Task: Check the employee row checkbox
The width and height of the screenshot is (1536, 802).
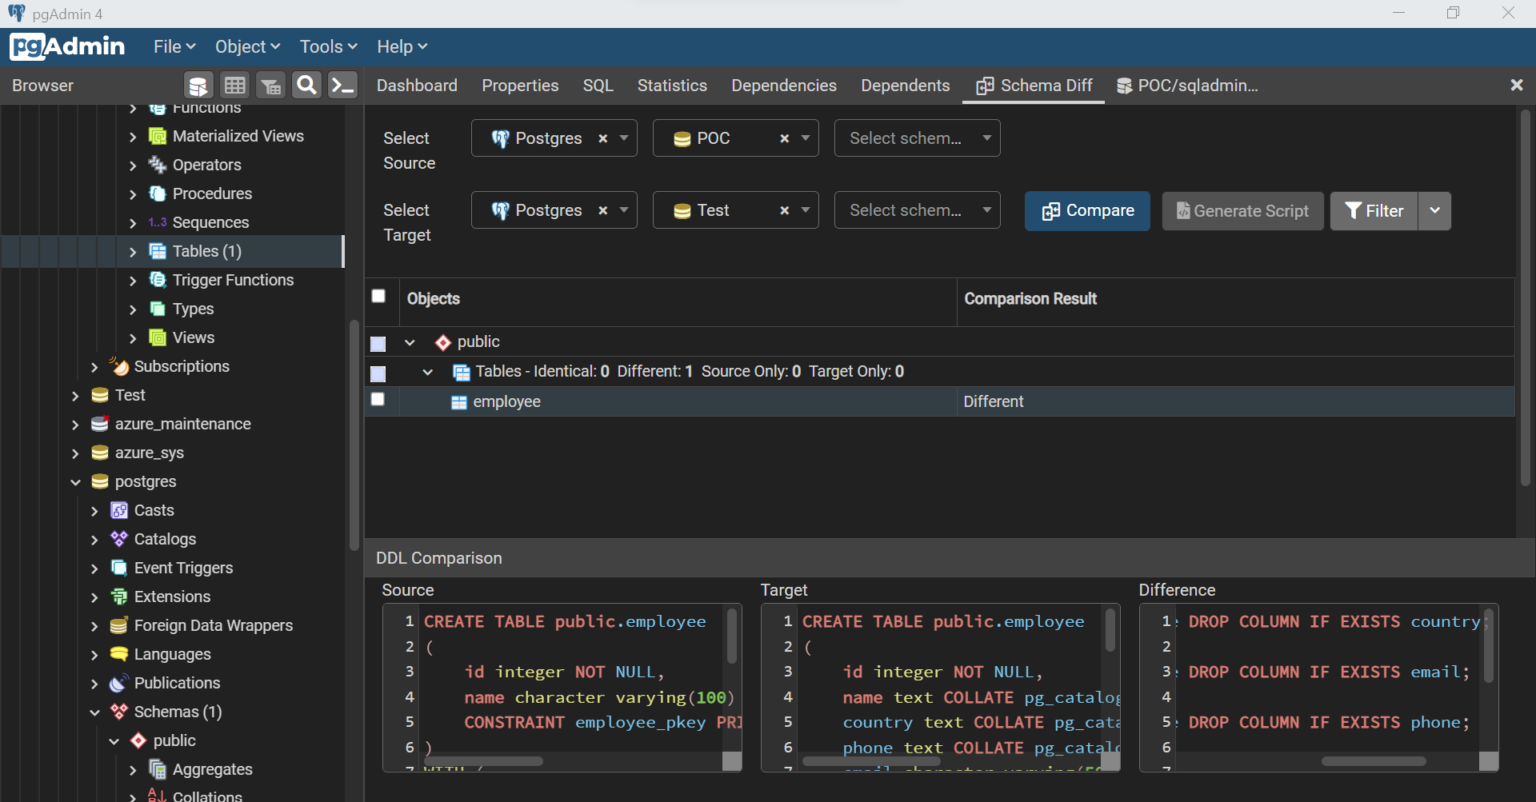Action: (x=378, y=399)
